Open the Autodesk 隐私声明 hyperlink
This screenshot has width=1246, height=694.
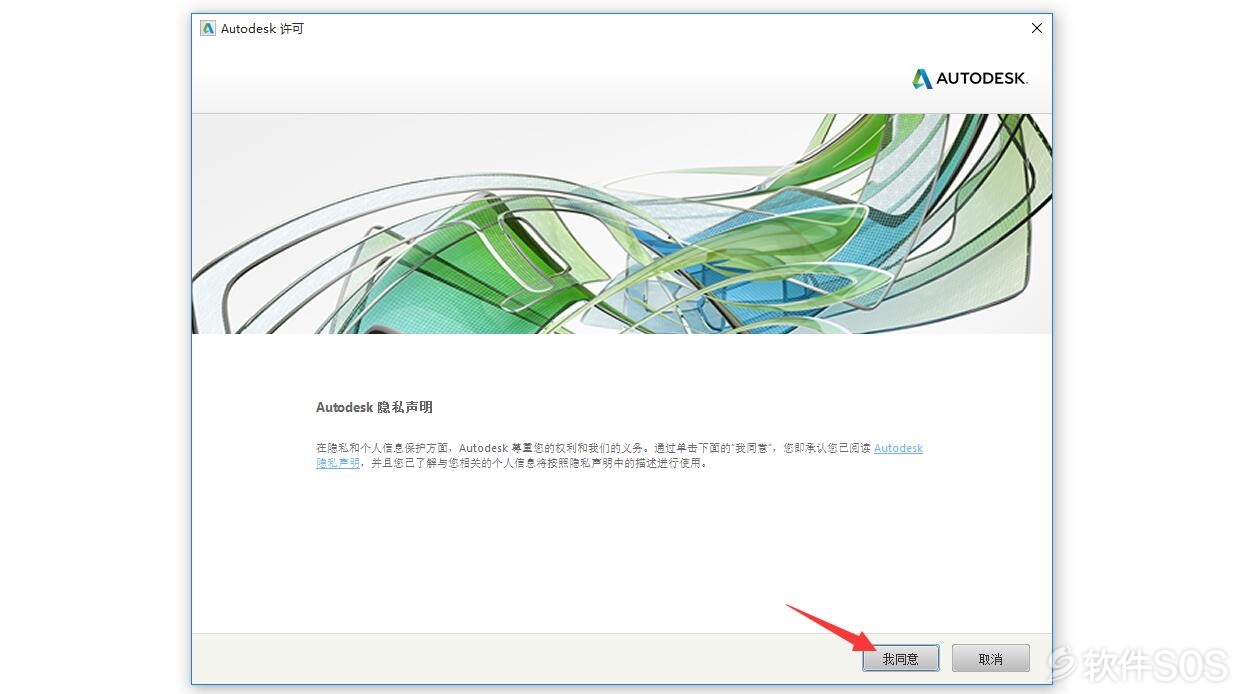[898, 448]
